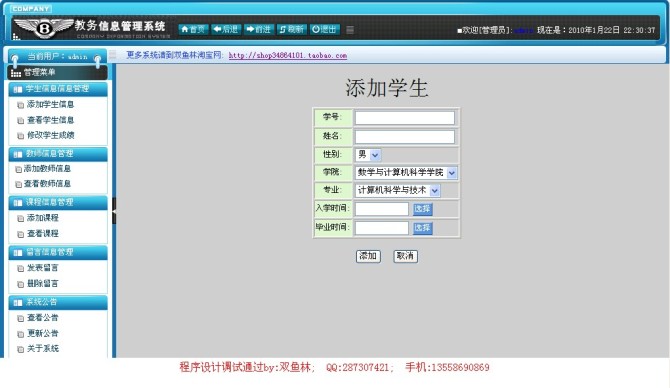Click the page icon before 修改学生成绩

point(20,136)
